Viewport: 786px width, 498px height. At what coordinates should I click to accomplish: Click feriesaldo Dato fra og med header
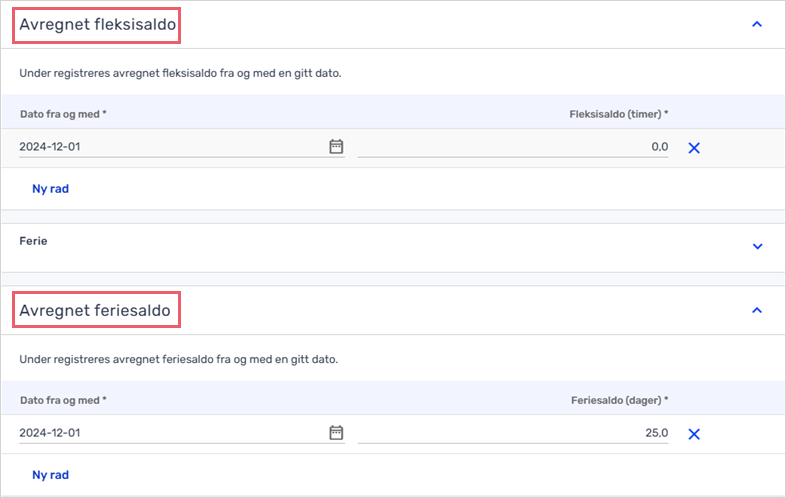pyautogui.click(x=63, y=400)
